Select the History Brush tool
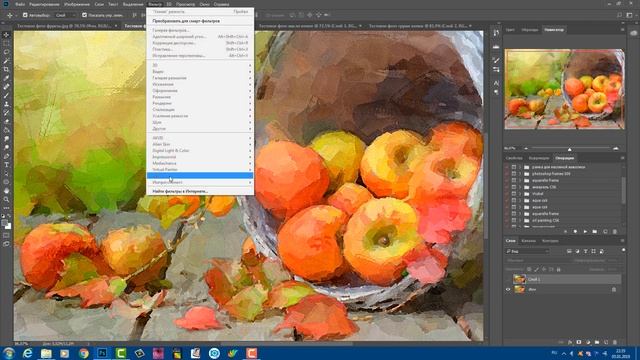 coord(6,113)
